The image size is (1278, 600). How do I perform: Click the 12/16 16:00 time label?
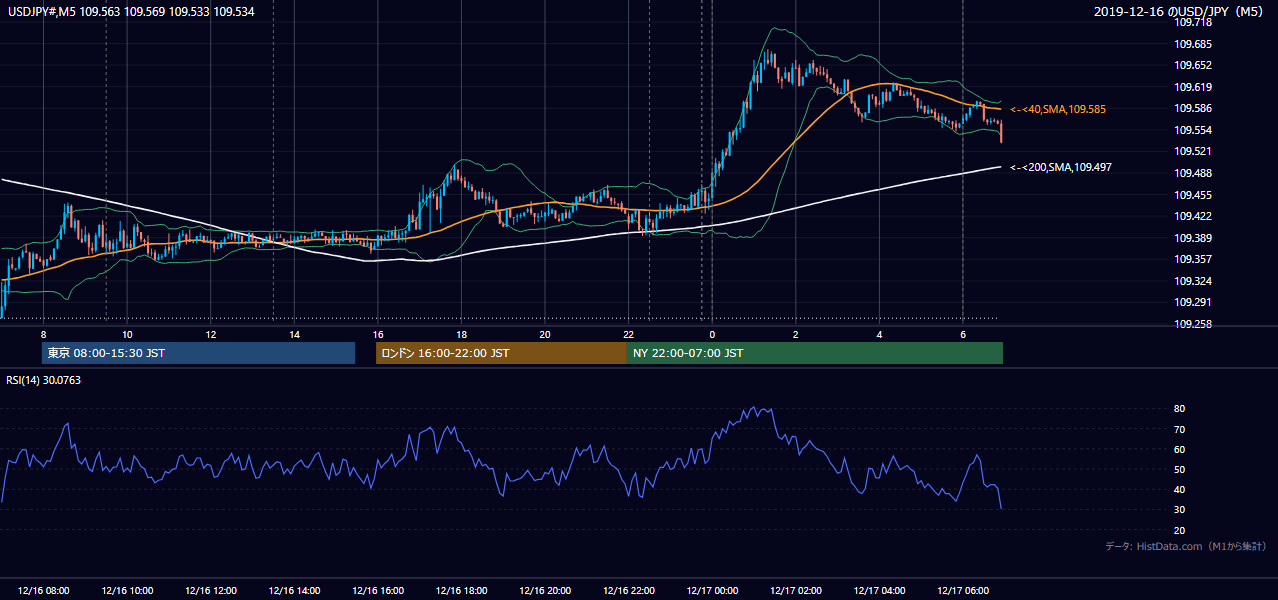coord(378,591)
